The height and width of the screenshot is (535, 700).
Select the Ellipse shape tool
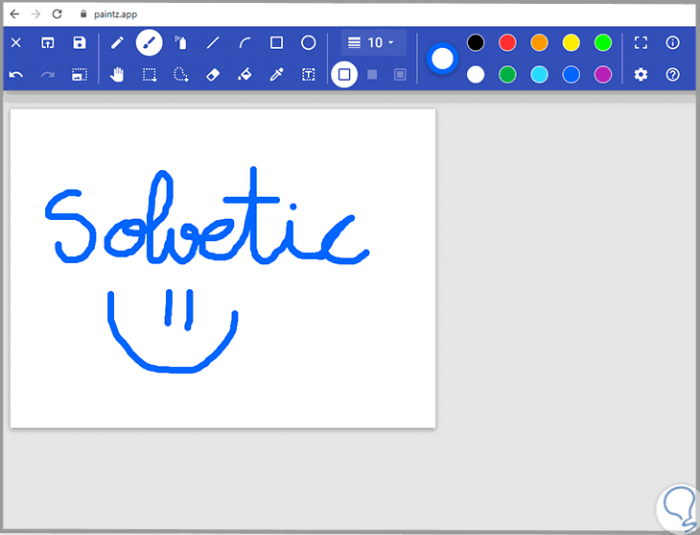[x=308, y=43]
